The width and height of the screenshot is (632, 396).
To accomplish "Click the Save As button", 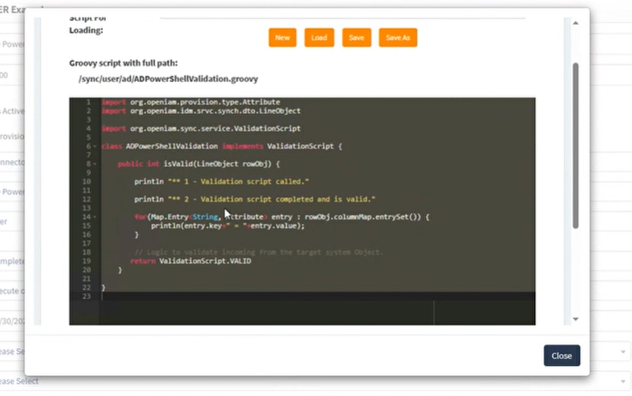I will (x=397, y=38).
